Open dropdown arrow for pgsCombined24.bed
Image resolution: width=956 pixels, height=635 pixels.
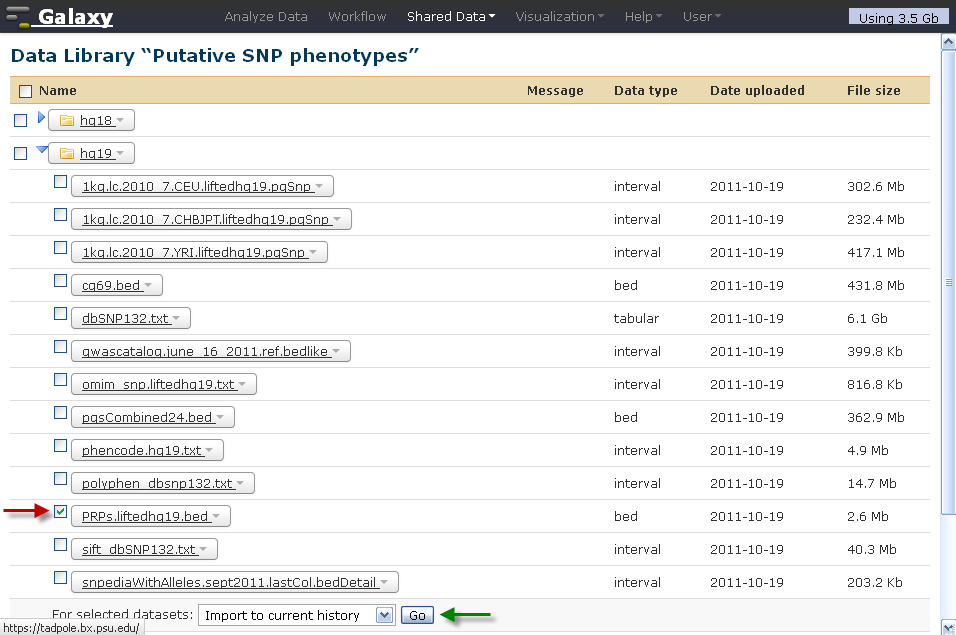coord(220,417)
